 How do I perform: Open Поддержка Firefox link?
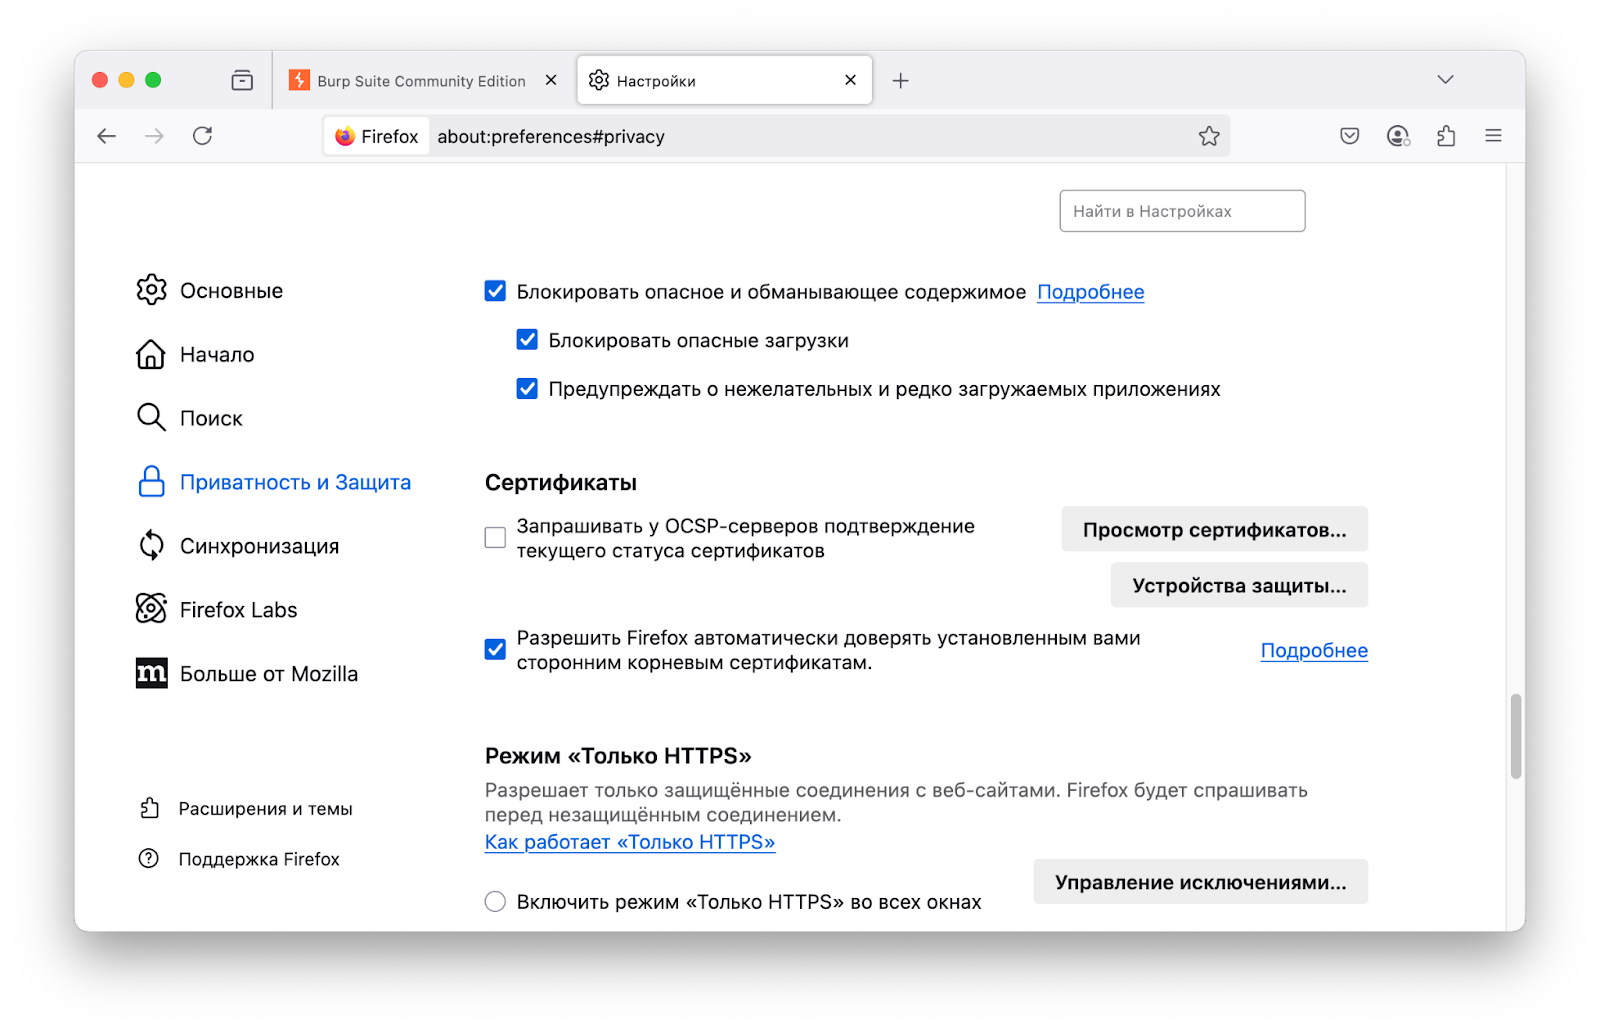pyautogui.click(x=259, y=859)
